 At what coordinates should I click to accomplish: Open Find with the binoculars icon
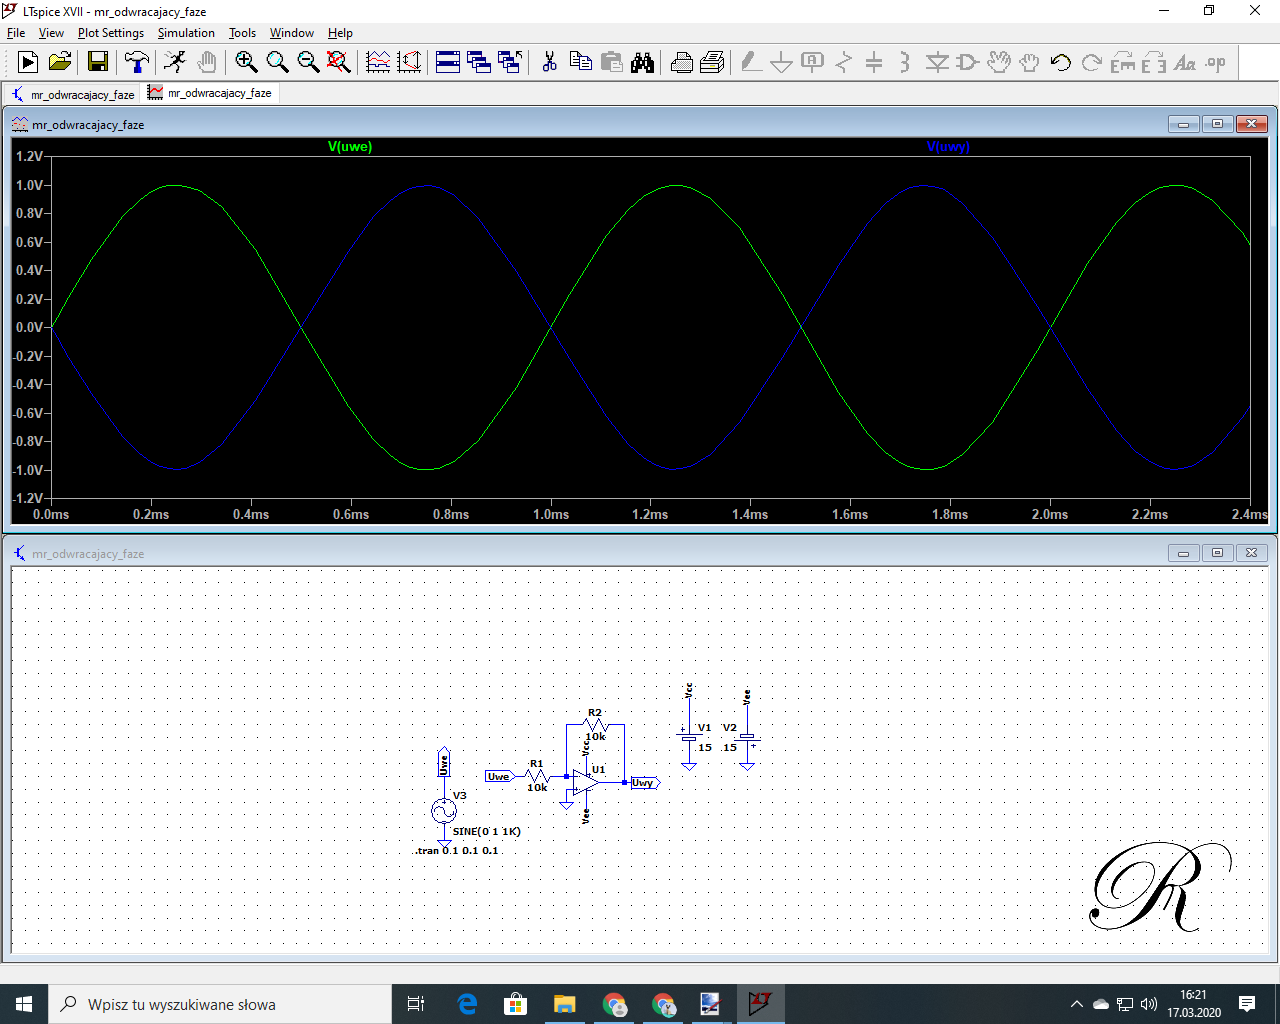[x=643, y=62]
